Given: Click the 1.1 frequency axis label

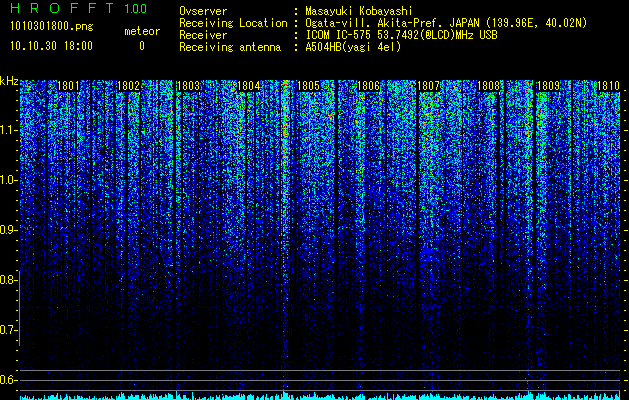Looking at the screenshot, I should click(x=8, y=131).
